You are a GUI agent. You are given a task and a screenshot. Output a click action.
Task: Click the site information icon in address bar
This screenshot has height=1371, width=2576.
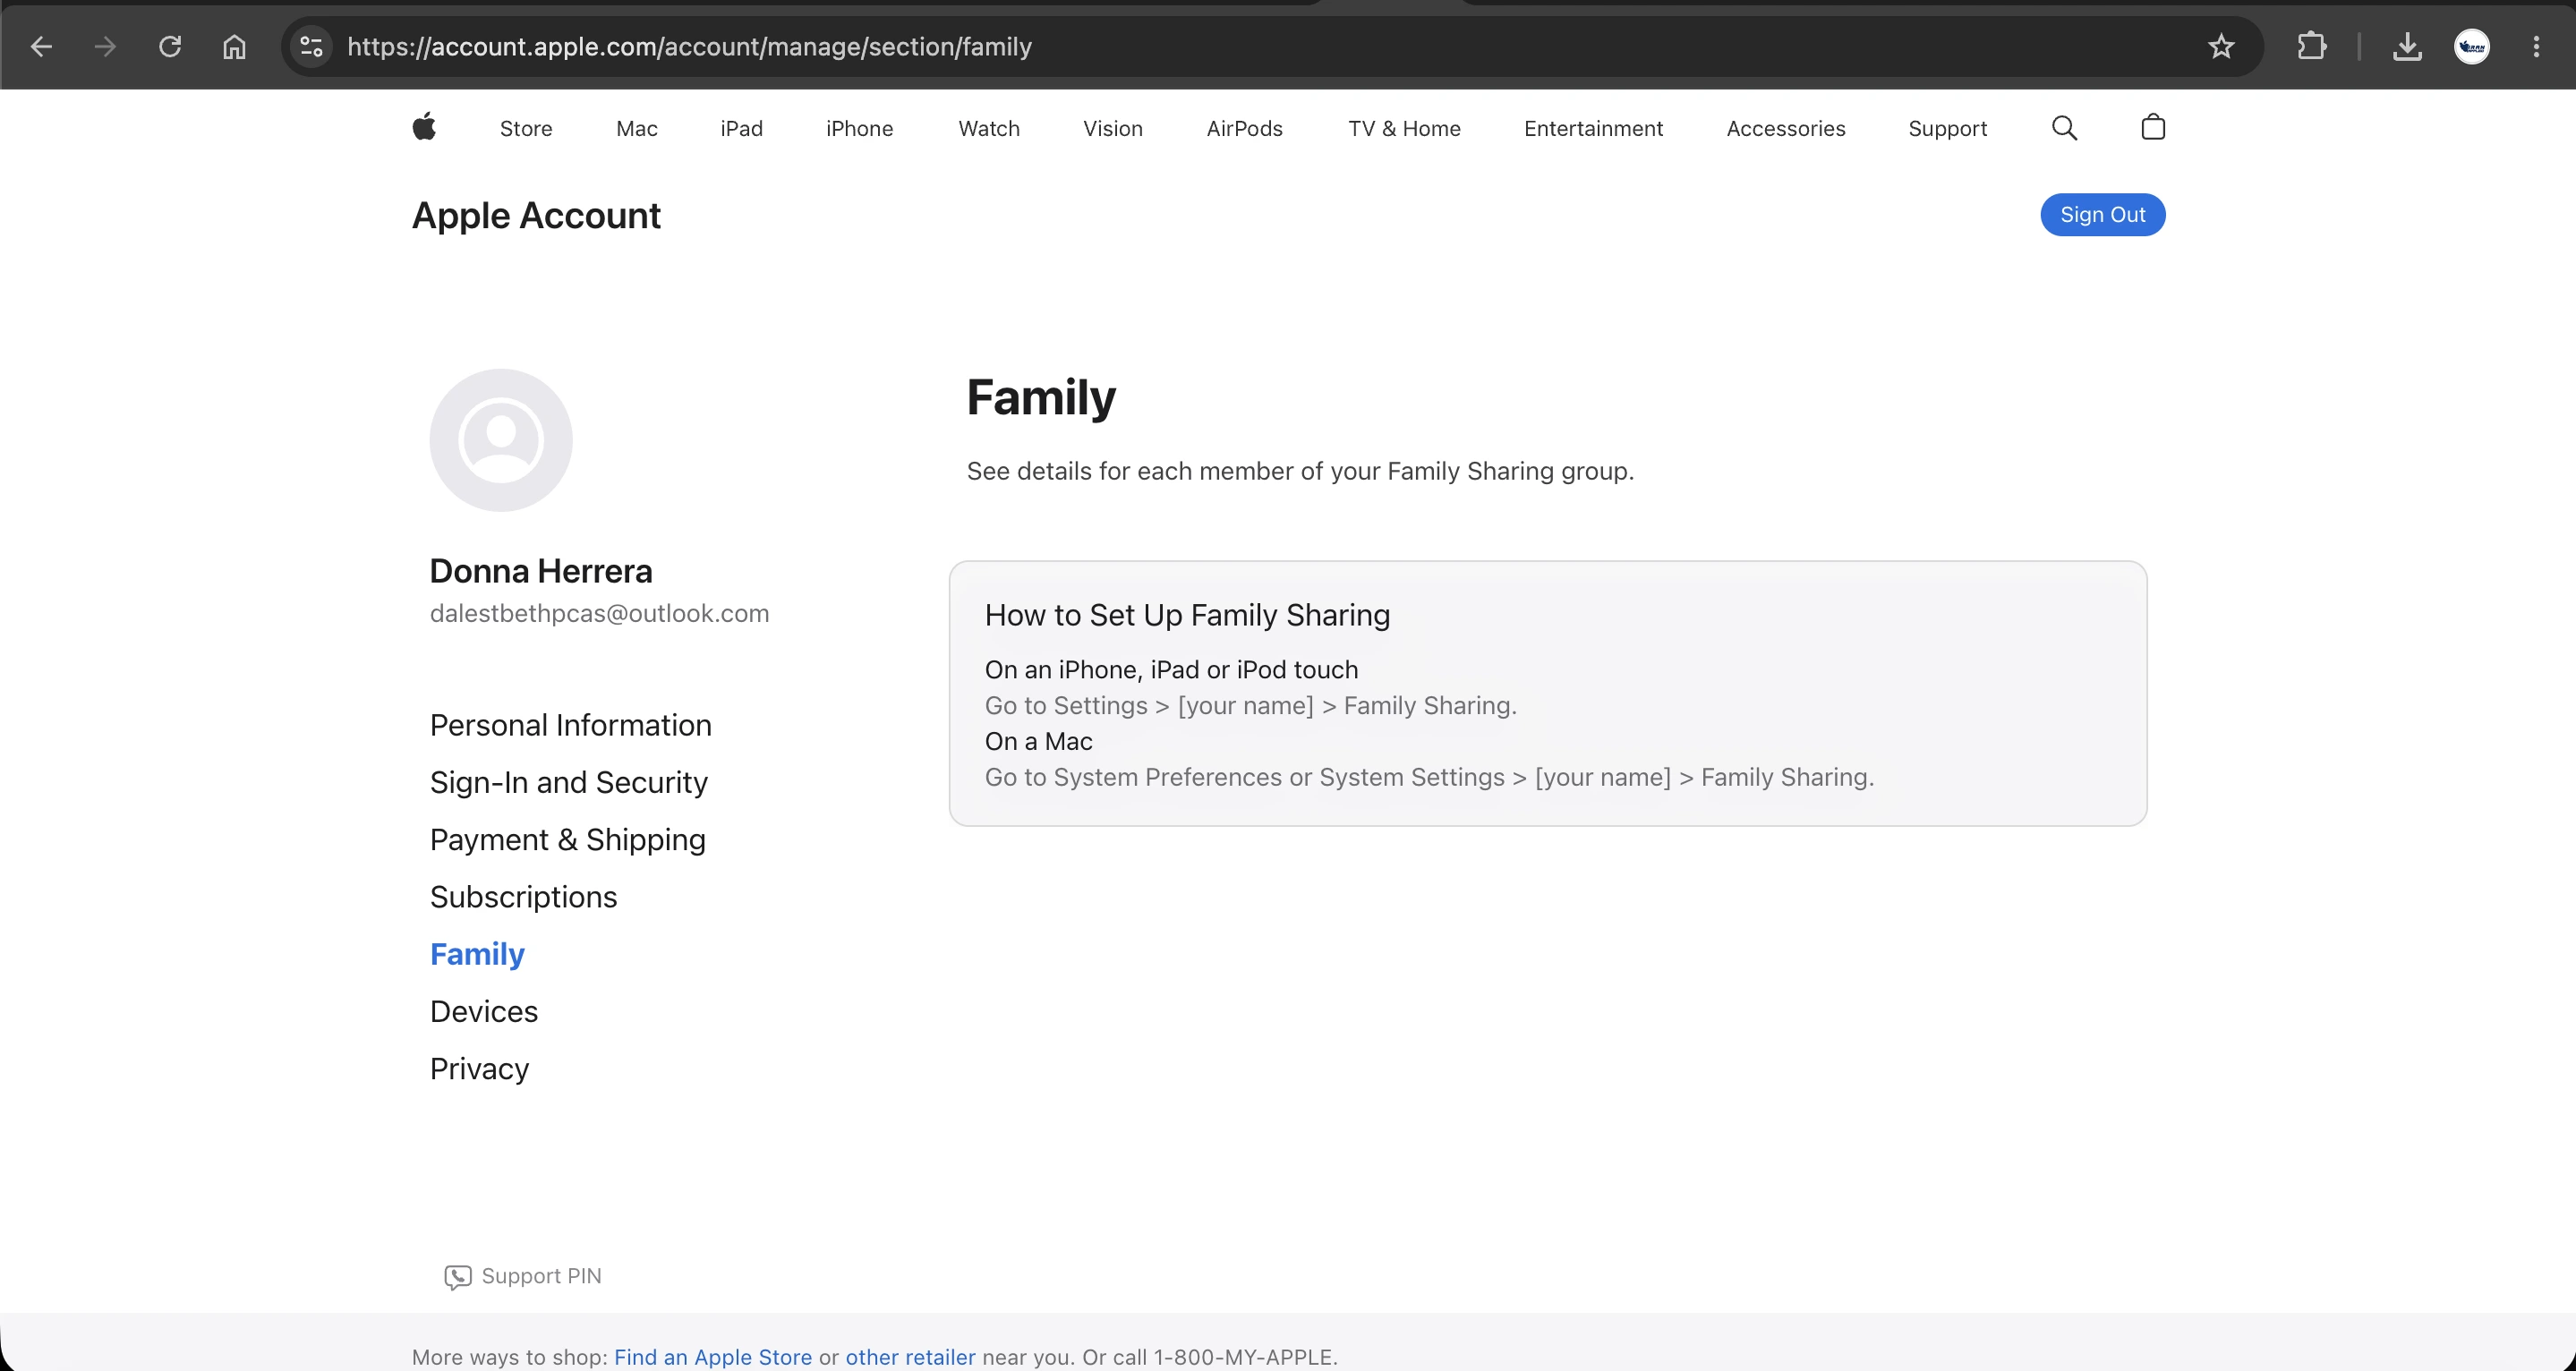311,46
